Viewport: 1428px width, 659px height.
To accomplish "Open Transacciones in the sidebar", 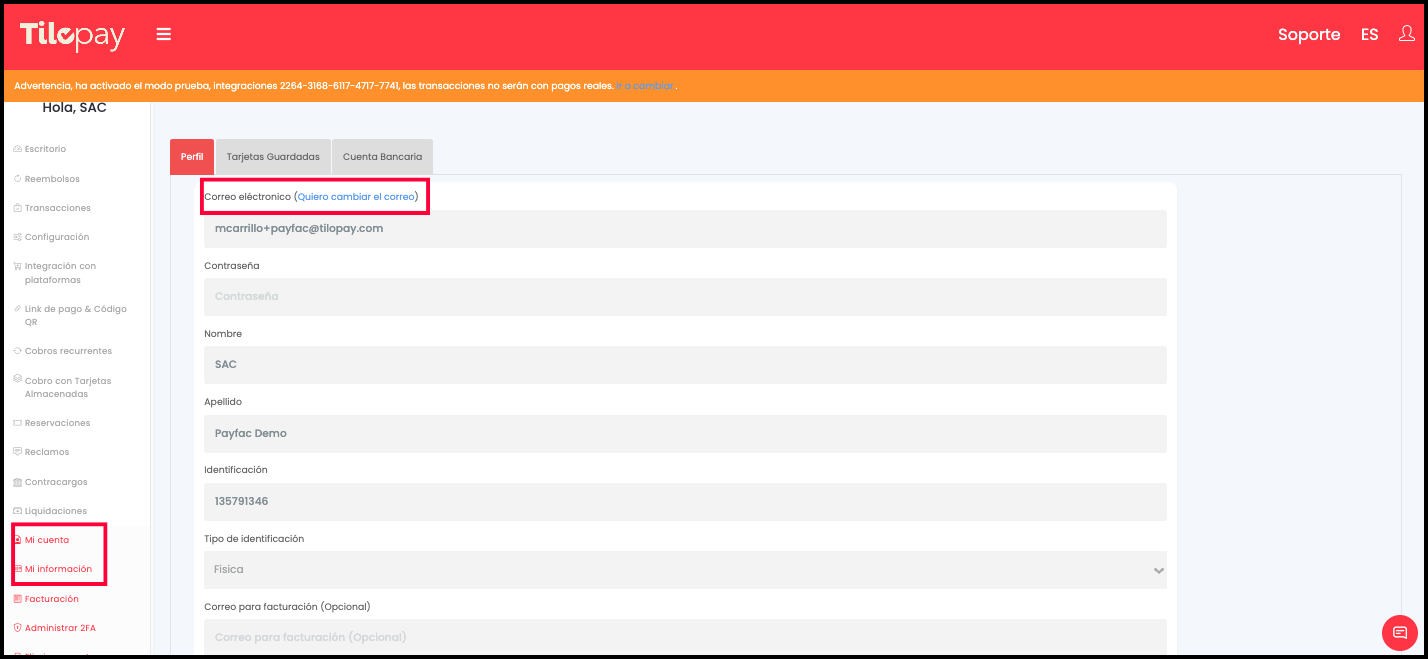I will coord(57,208).
